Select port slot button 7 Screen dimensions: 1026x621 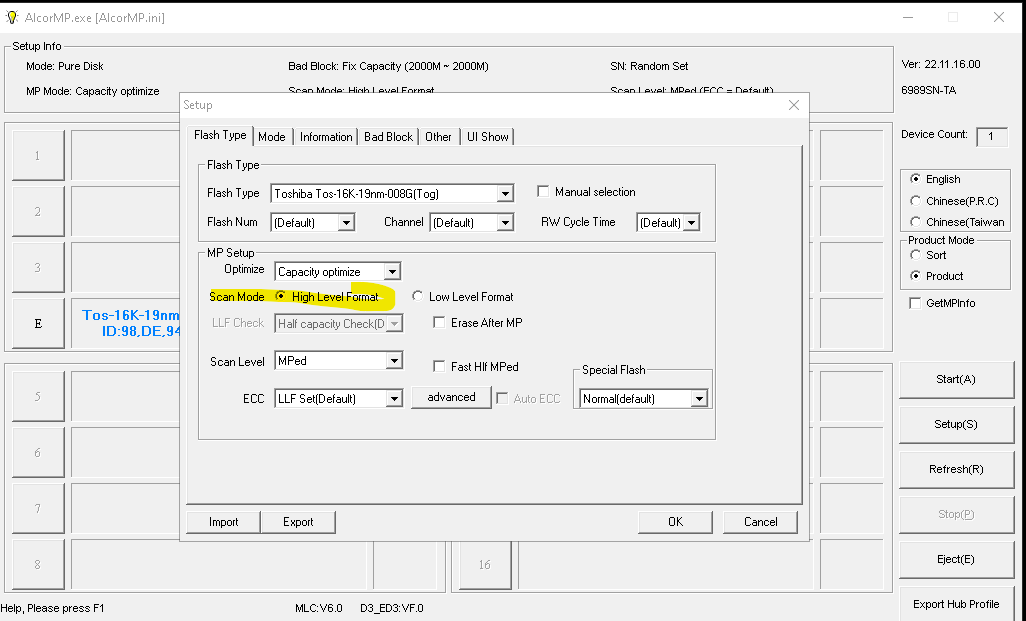pos(38,508)
